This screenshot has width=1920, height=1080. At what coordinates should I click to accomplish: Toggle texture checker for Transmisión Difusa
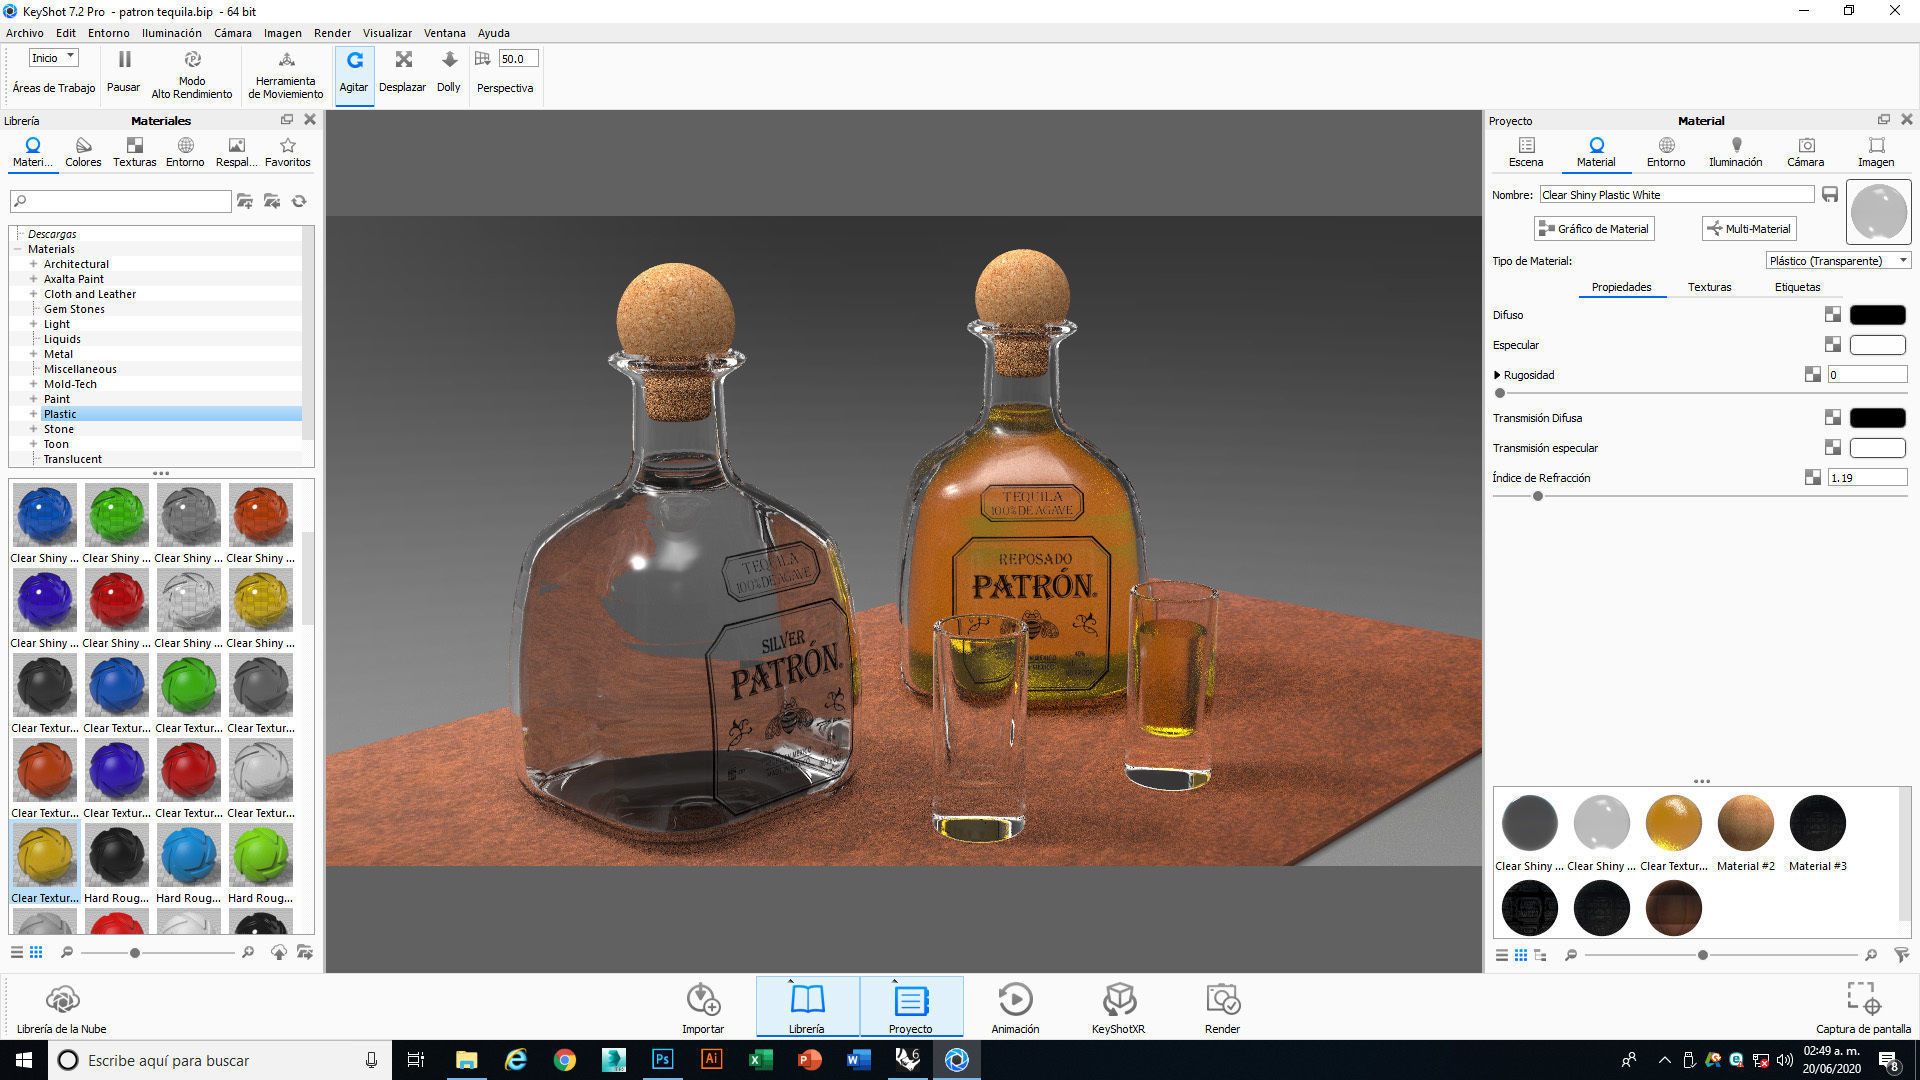coord(1832,418)
